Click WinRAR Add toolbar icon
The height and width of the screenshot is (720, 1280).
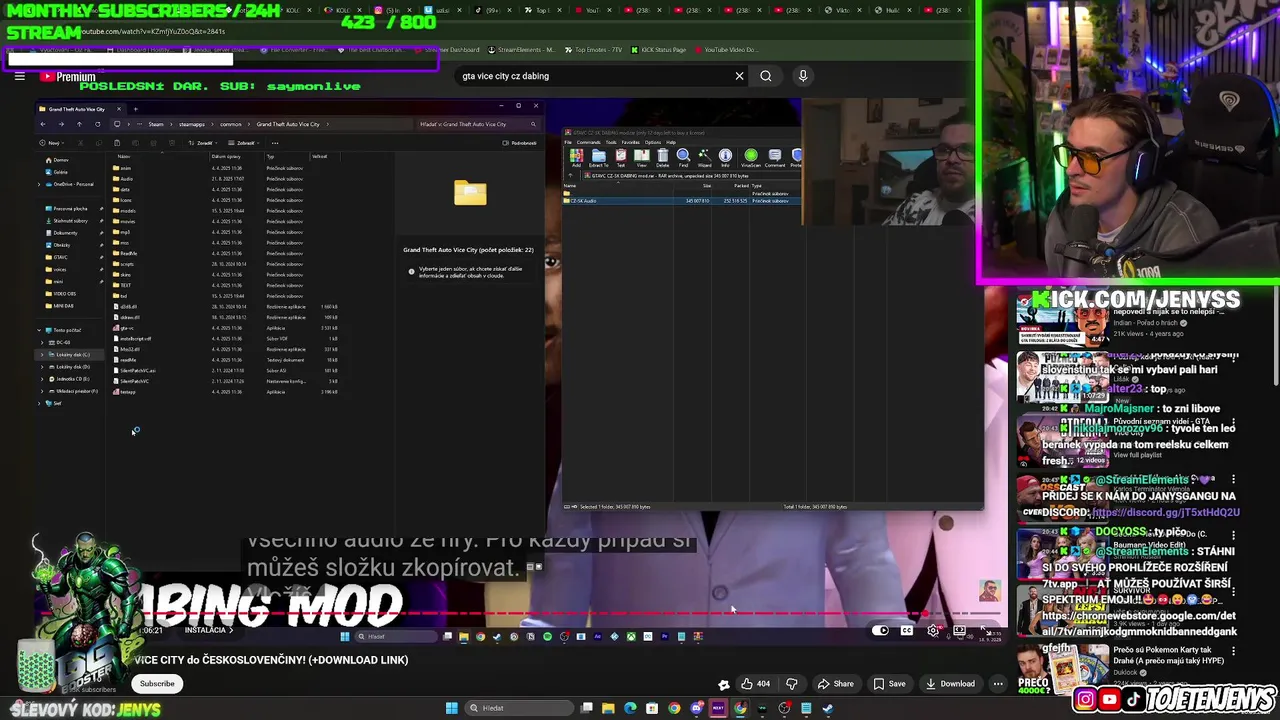click(576, 157)
